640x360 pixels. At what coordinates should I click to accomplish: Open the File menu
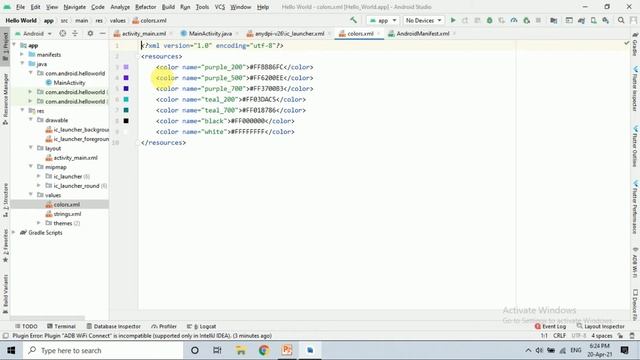[20, 7]
